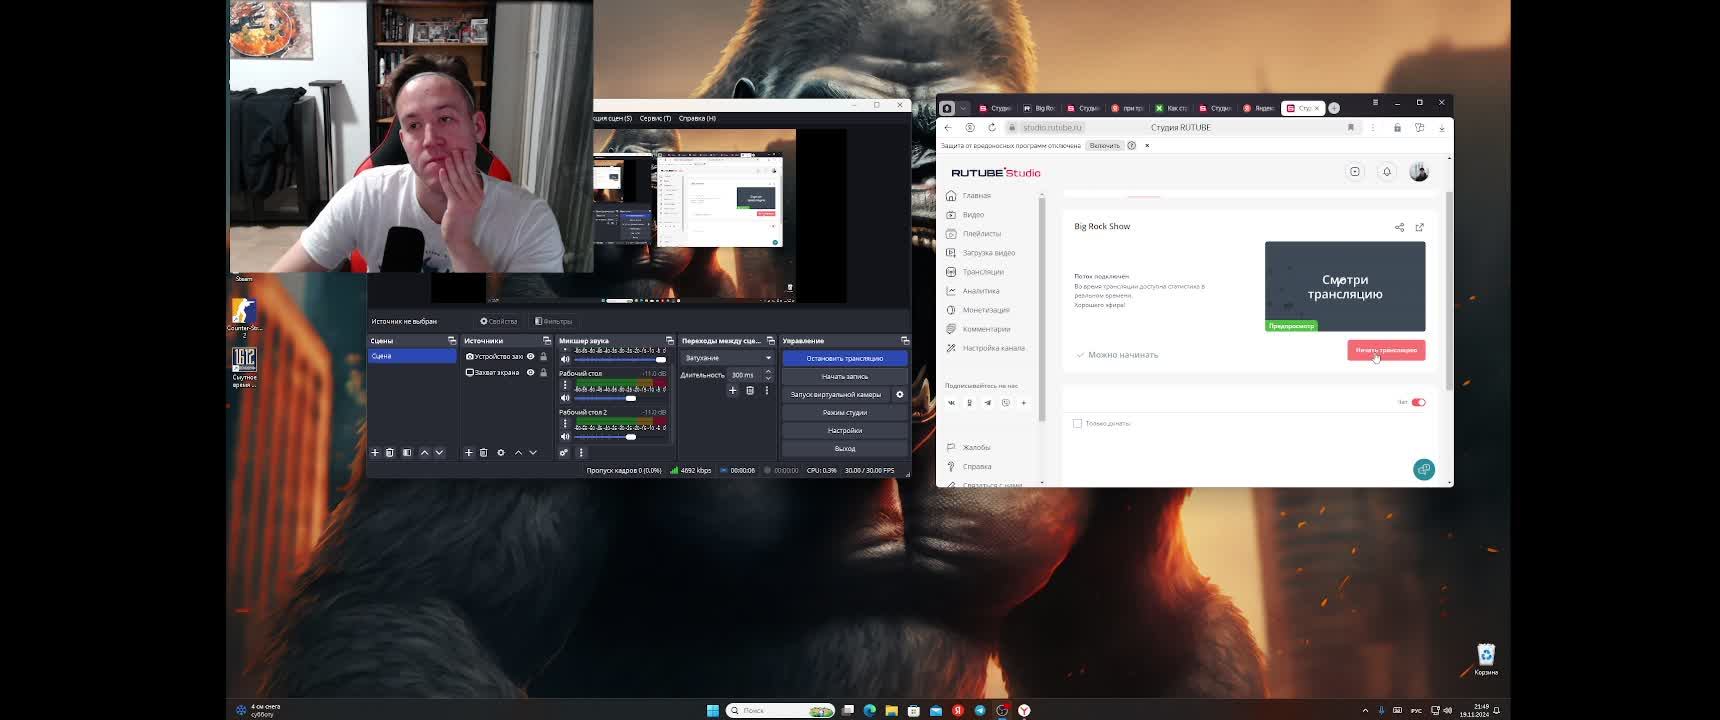Open Настройки in OBS controls

click(845, 430)
